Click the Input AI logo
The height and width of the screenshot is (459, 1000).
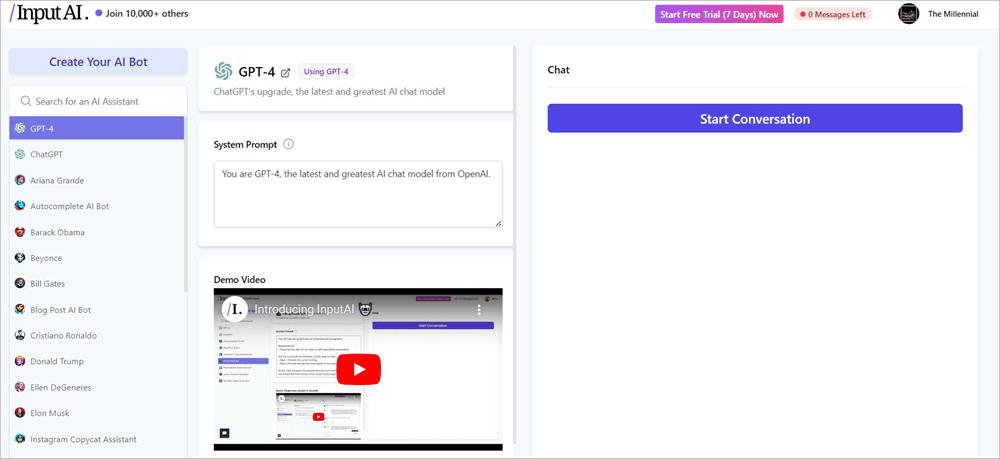pos(48,14)
